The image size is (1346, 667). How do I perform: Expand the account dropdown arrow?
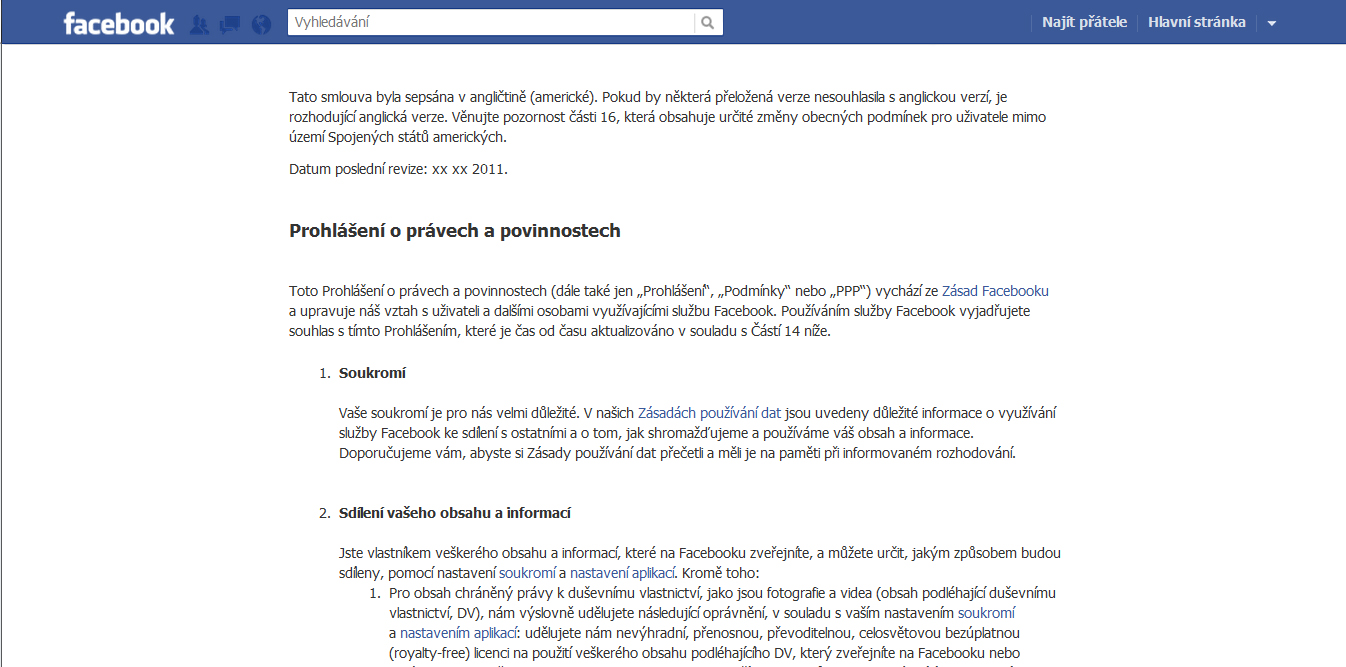click(1271, 23)
